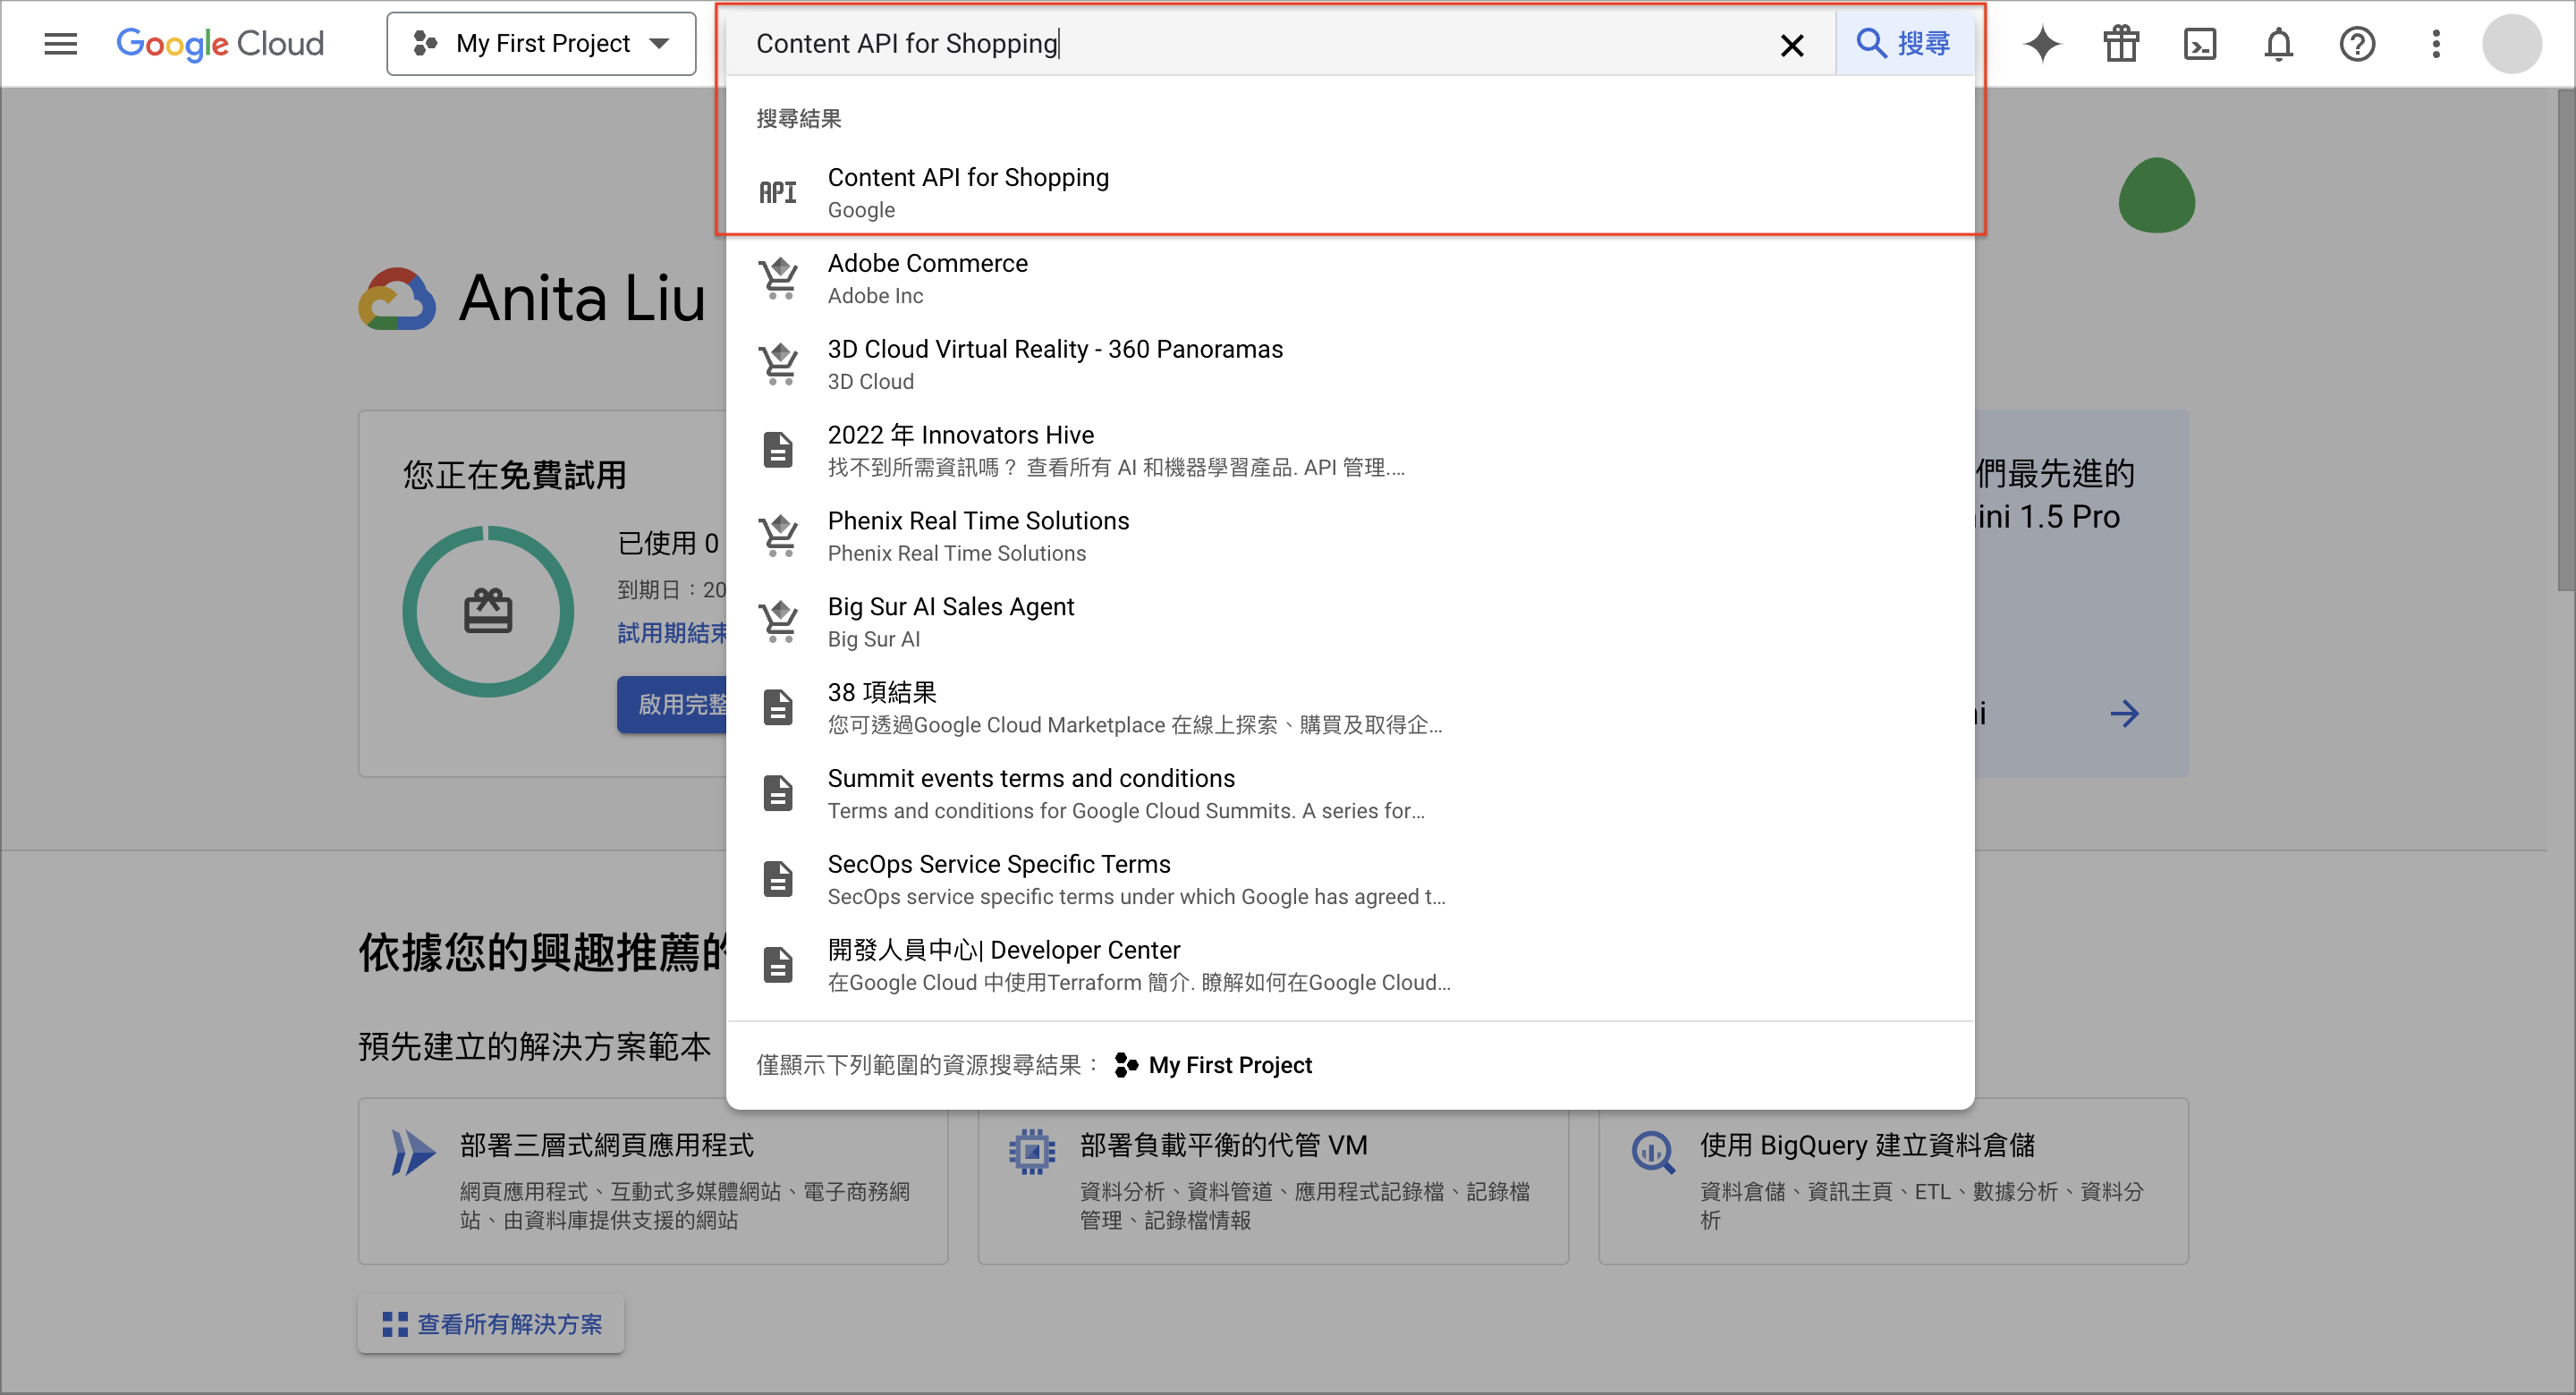Activate Cloud Shell terminal

(x=2199, y=43)
